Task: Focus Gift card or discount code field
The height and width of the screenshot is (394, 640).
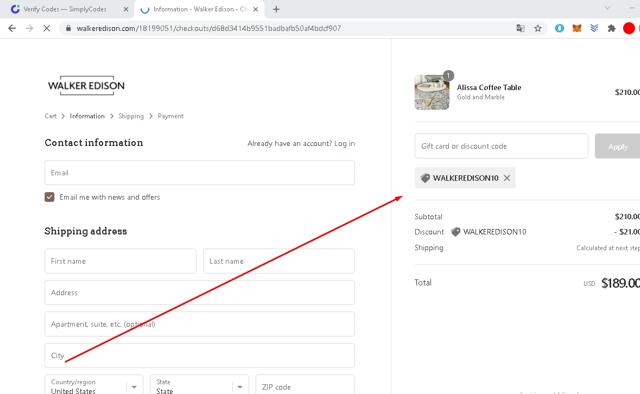Action: tap(501, 146)
